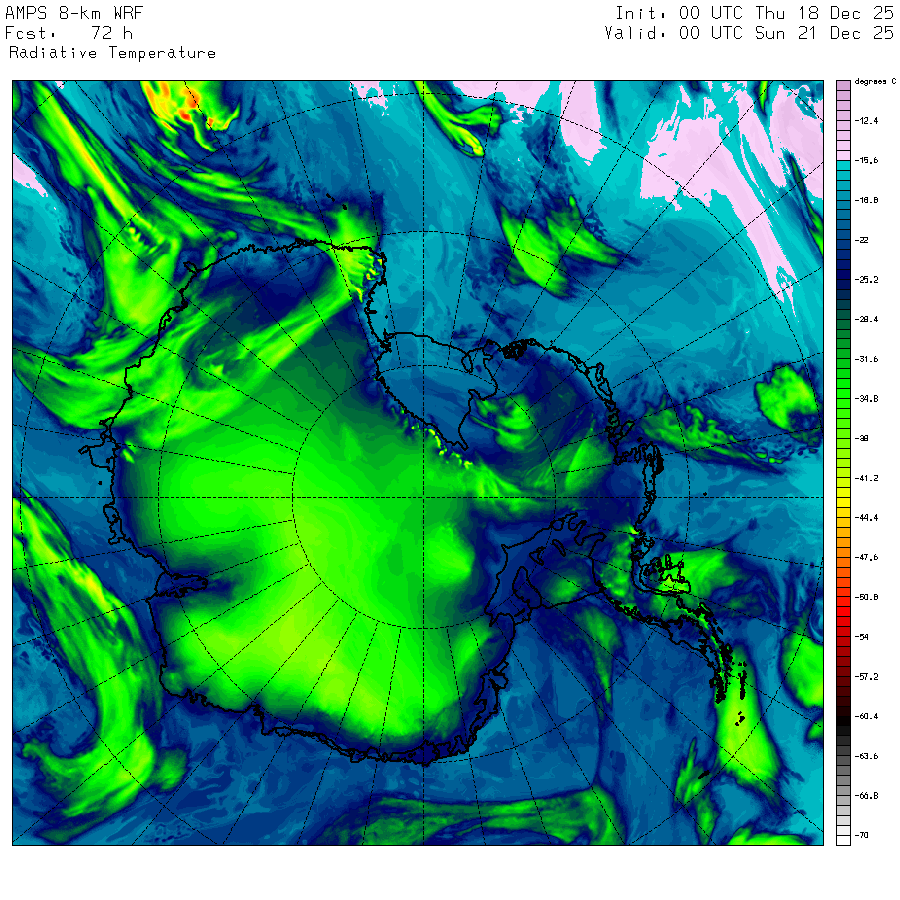
Task: Click the -66.8 colorbar tick label
Action: (866, 796)
